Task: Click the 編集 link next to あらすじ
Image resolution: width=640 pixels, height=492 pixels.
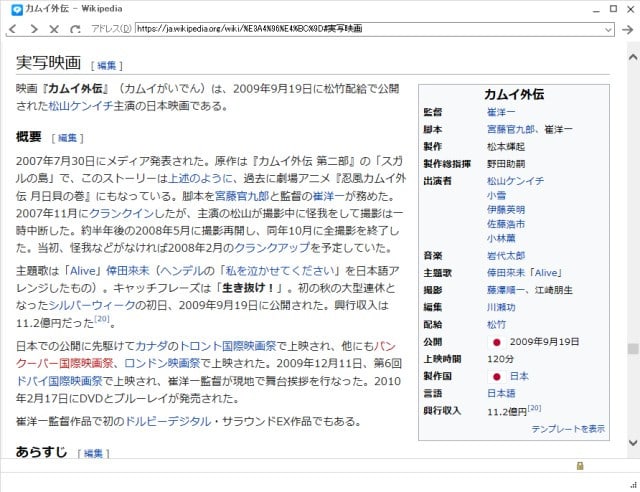Action: pos(93,454)
